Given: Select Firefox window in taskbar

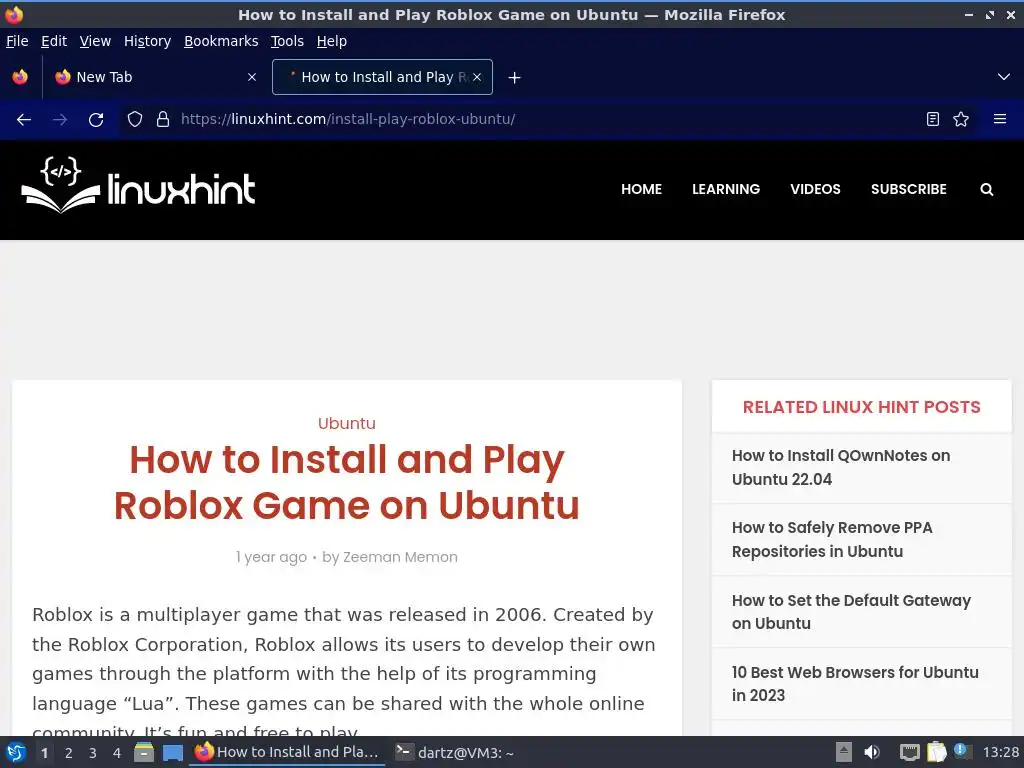Looking at the screenshot, I should pyautogui.click(x=287, y=752).
